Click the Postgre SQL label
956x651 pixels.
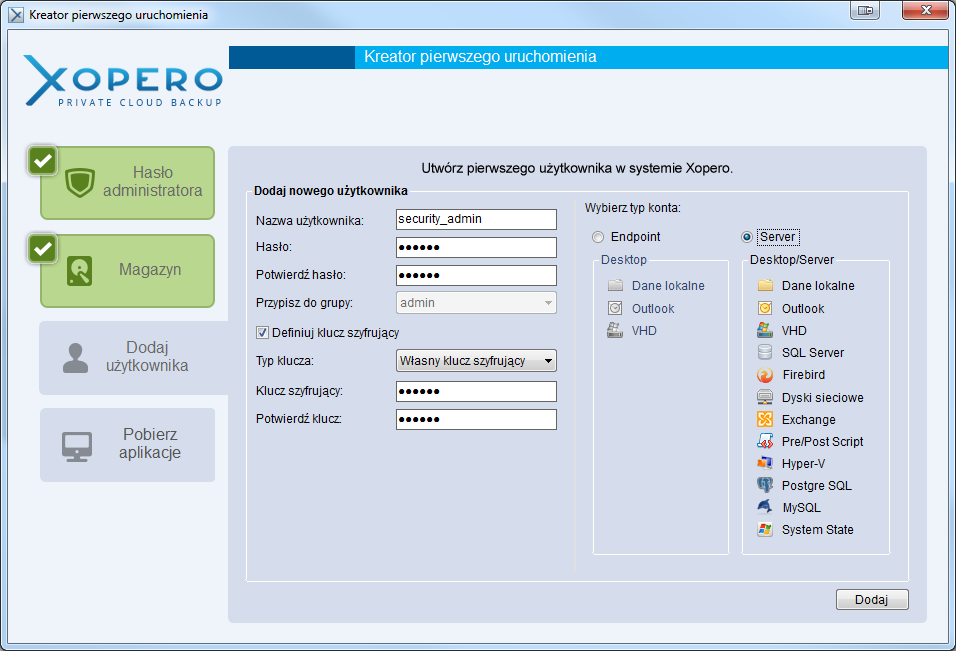coord(816,486)
